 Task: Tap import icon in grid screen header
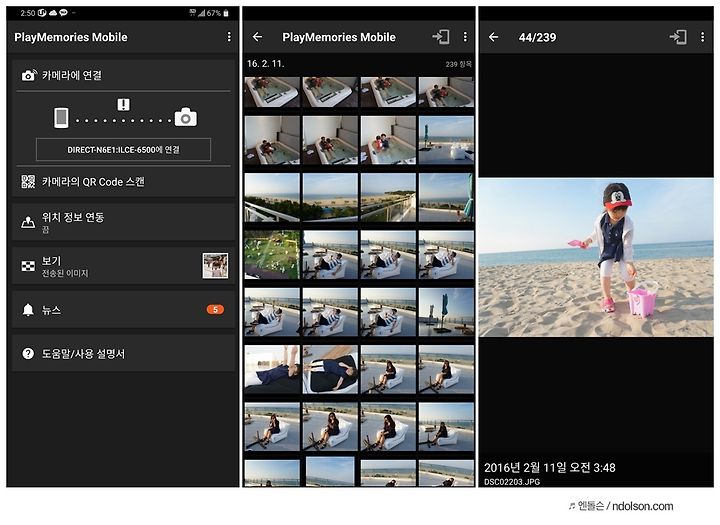point(441,37)
